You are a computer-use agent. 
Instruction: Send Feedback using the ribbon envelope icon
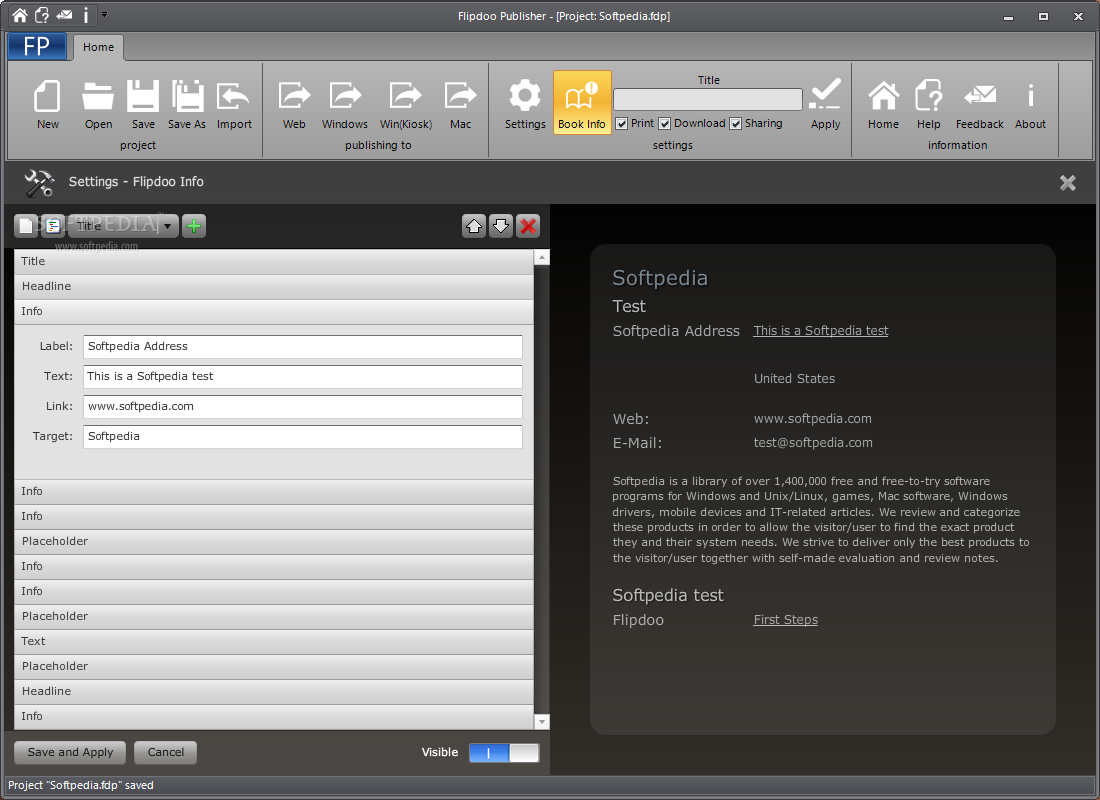pos(979,104)
